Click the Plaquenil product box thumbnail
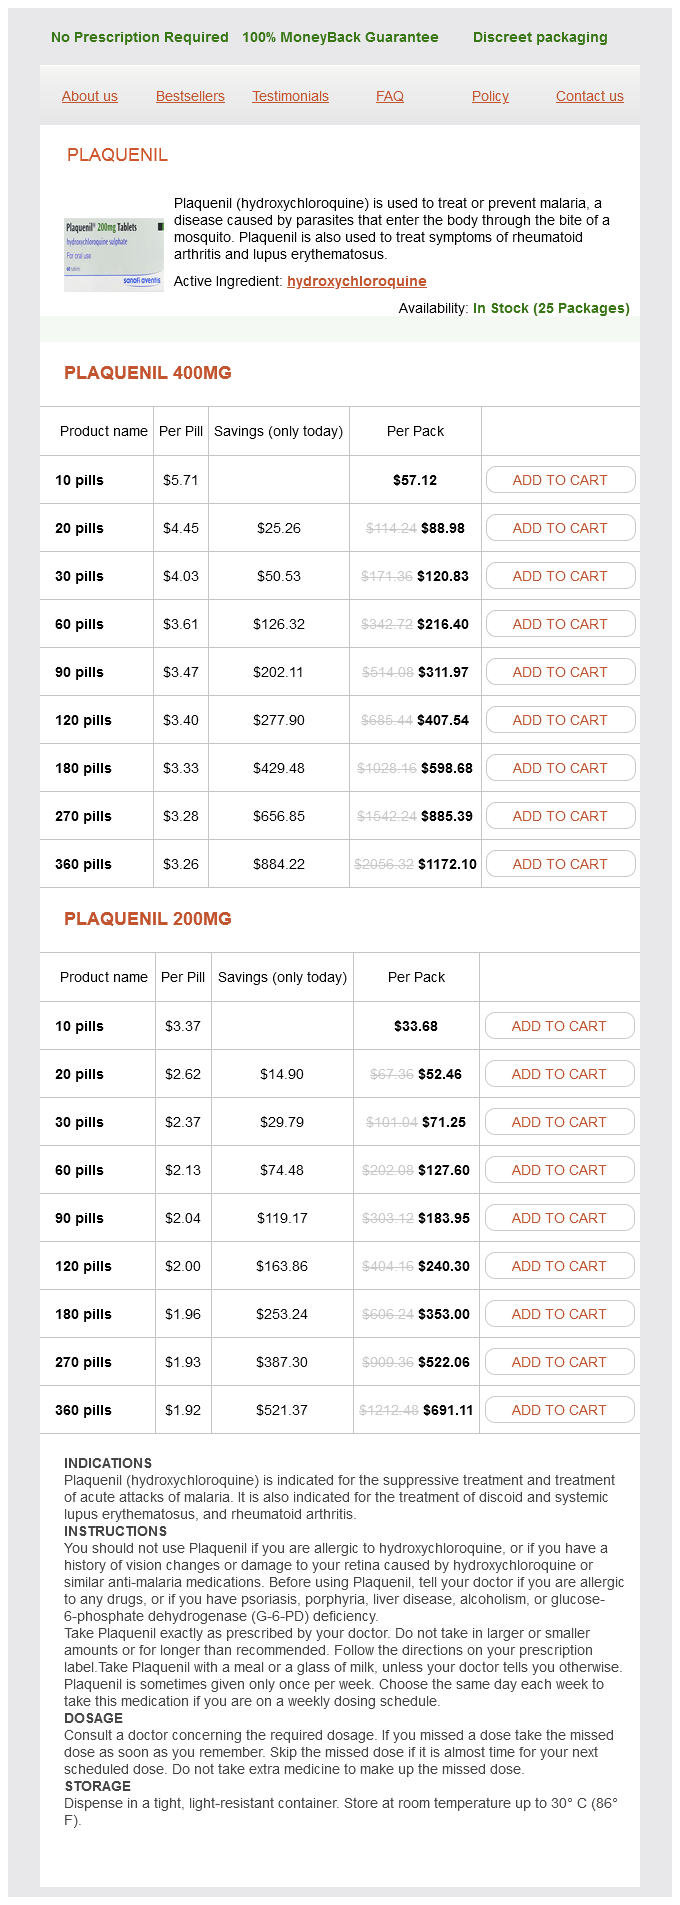Viewport: 680px width, 1905px height. point(113,255)
